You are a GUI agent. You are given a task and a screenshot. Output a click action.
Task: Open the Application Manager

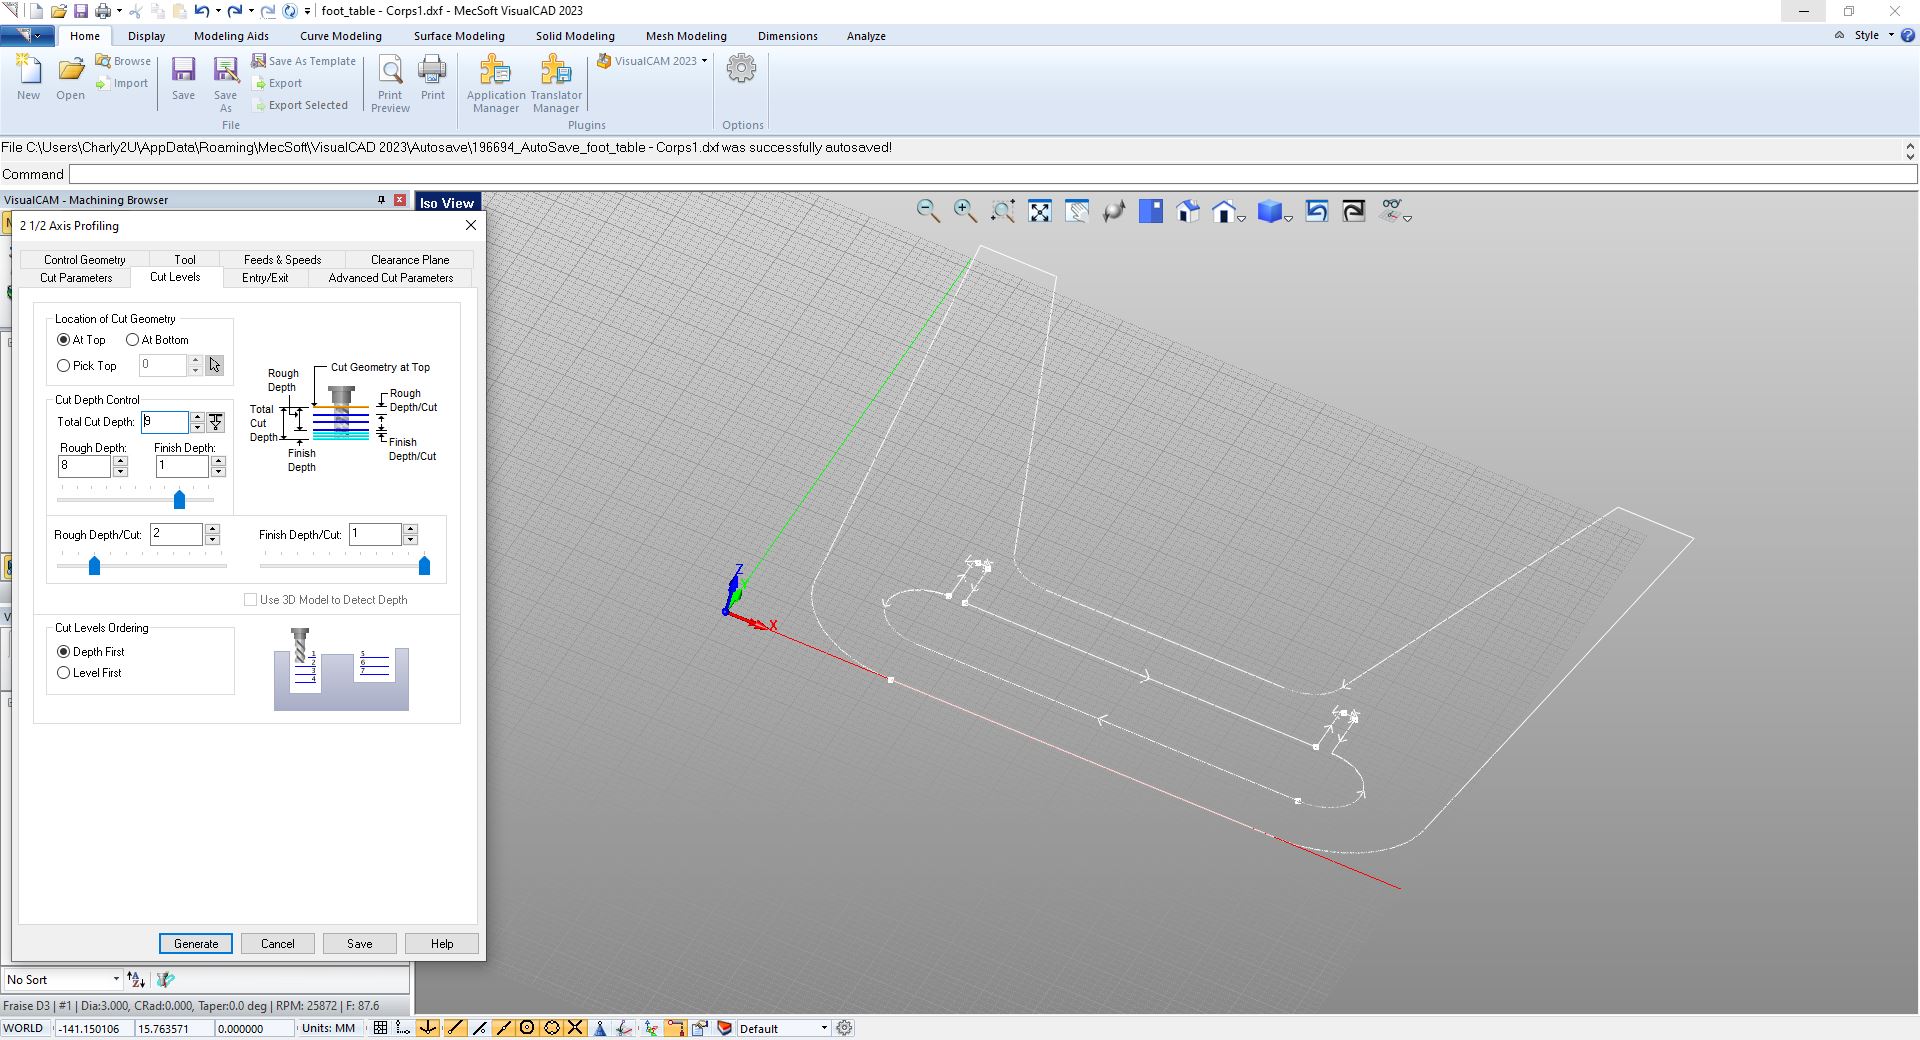point(496,84)
